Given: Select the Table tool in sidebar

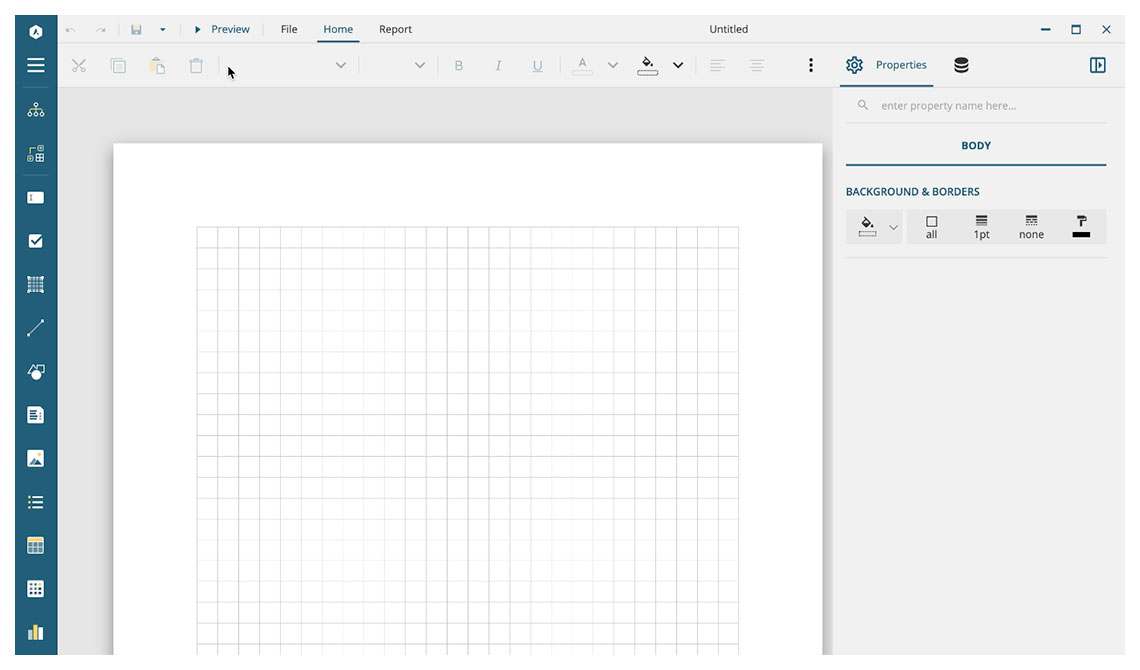Looking at the screenshot, I should point(36,546).
